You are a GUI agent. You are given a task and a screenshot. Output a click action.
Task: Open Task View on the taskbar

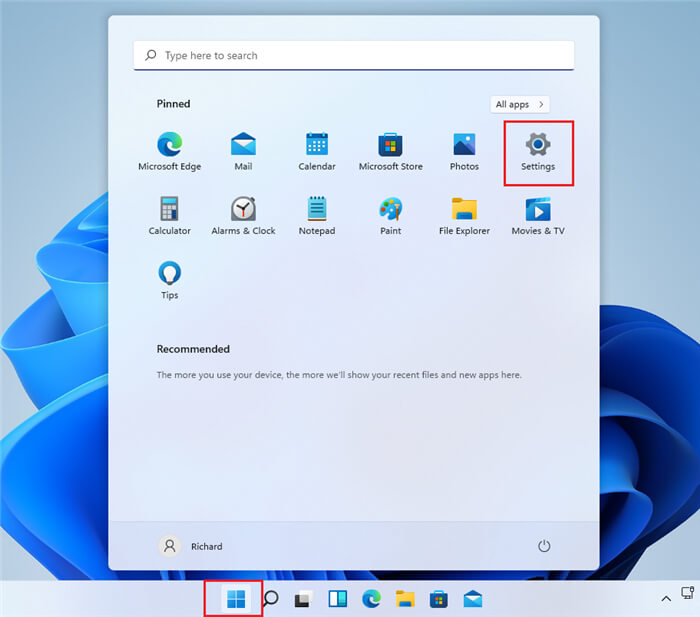click(x=304, y=599)
